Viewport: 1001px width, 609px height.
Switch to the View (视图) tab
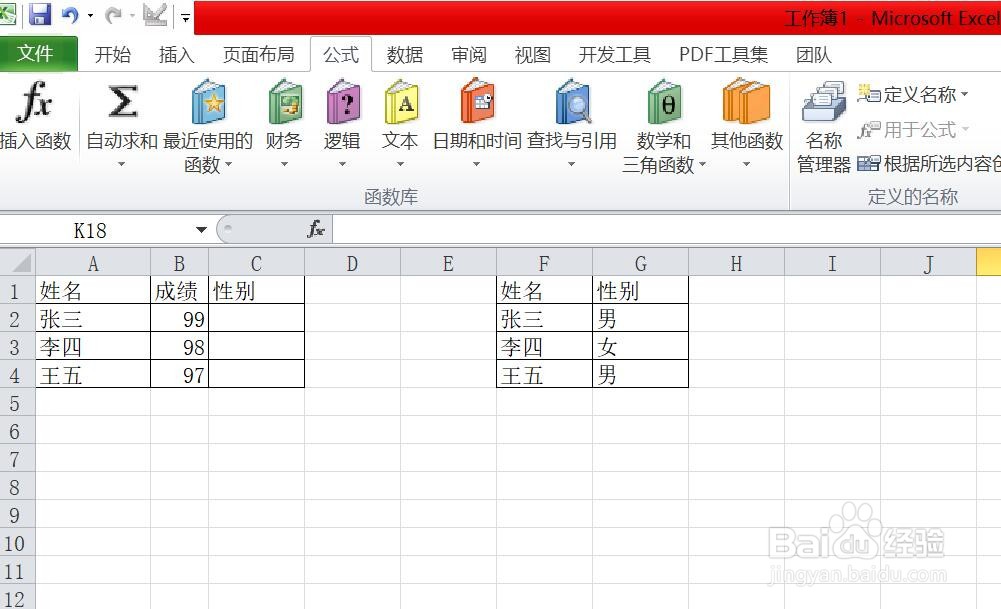pyautogui.click(x=532, y=55)
